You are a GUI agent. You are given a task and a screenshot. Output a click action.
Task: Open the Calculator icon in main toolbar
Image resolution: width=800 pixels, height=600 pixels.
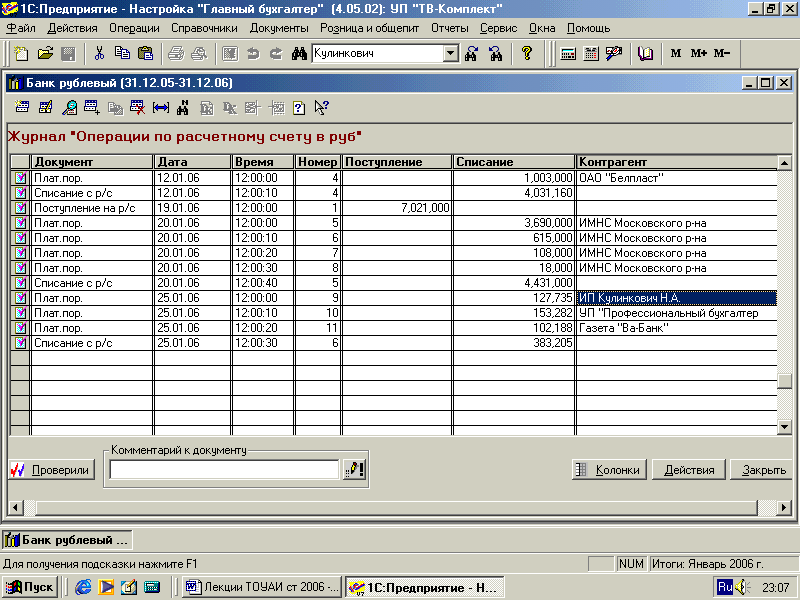point(568,53)
